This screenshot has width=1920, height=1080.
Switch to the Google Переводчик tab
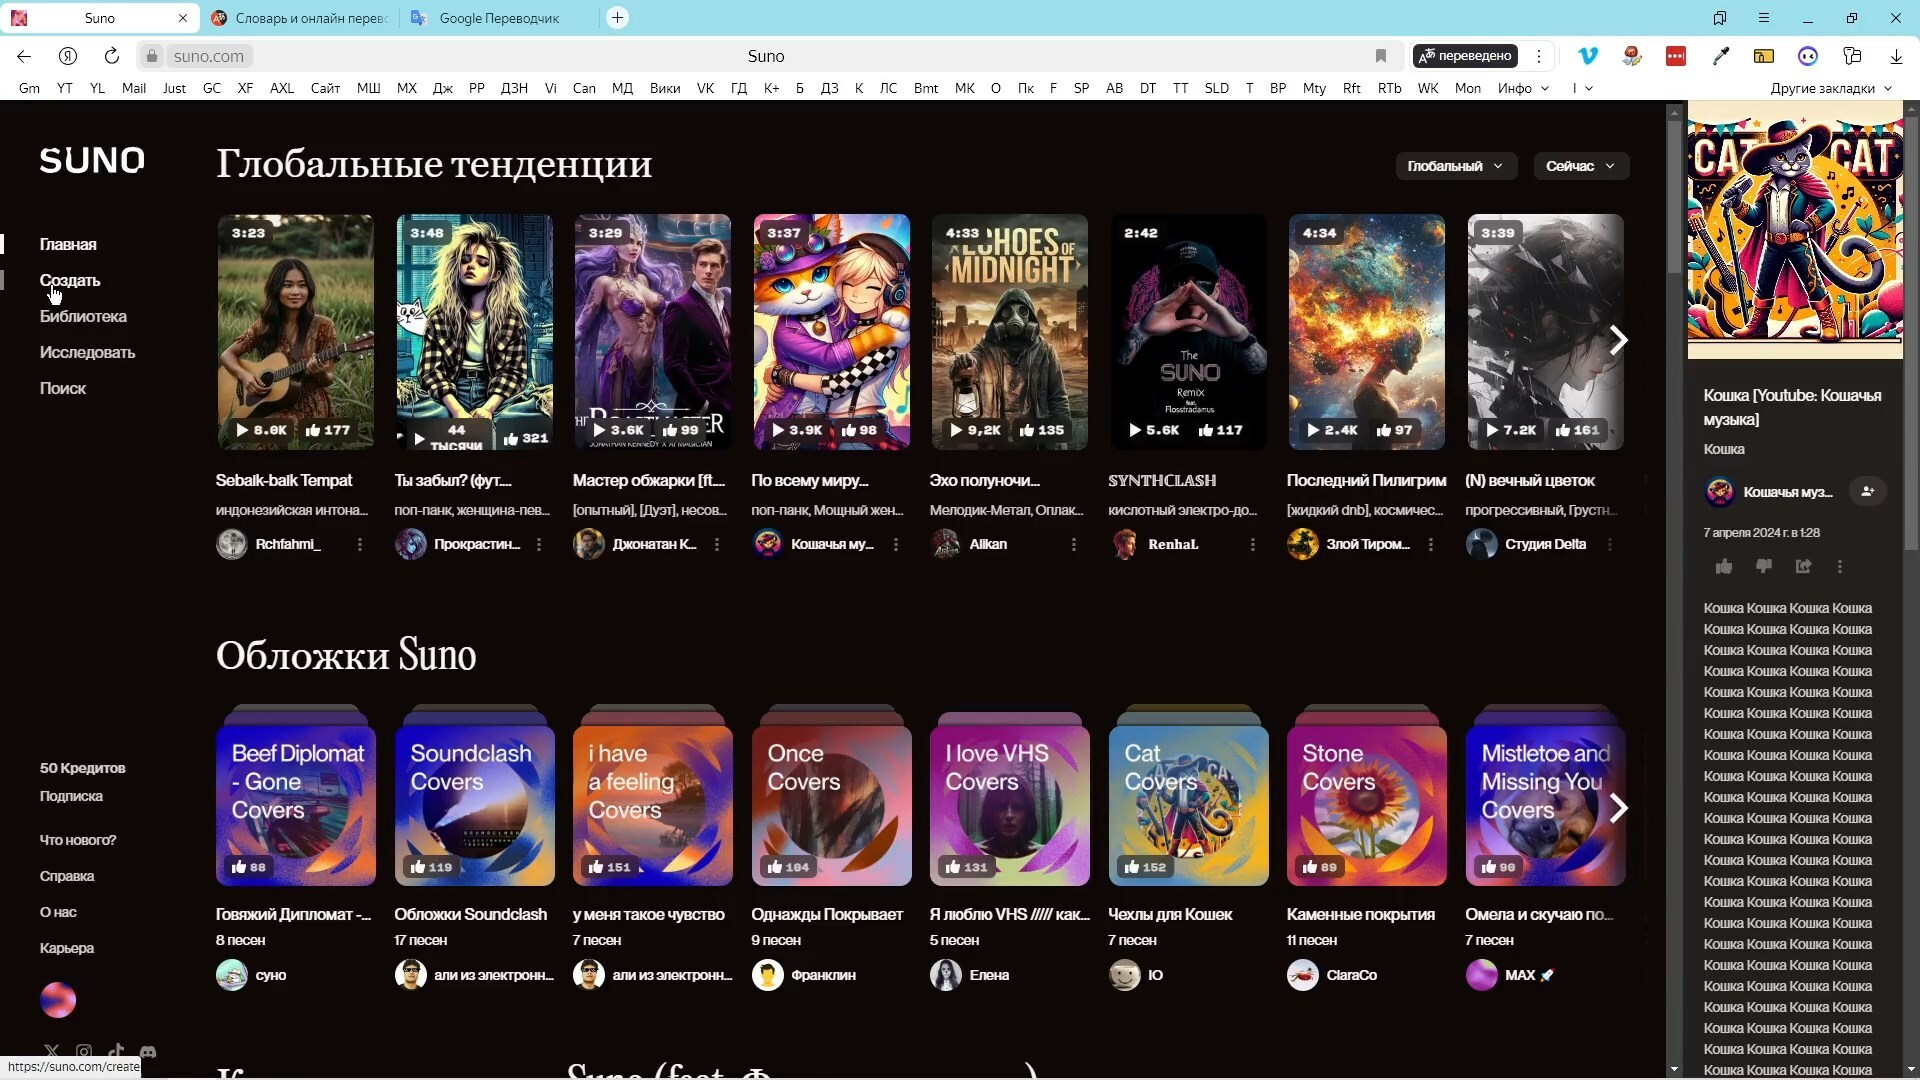(x=499, y=18)
